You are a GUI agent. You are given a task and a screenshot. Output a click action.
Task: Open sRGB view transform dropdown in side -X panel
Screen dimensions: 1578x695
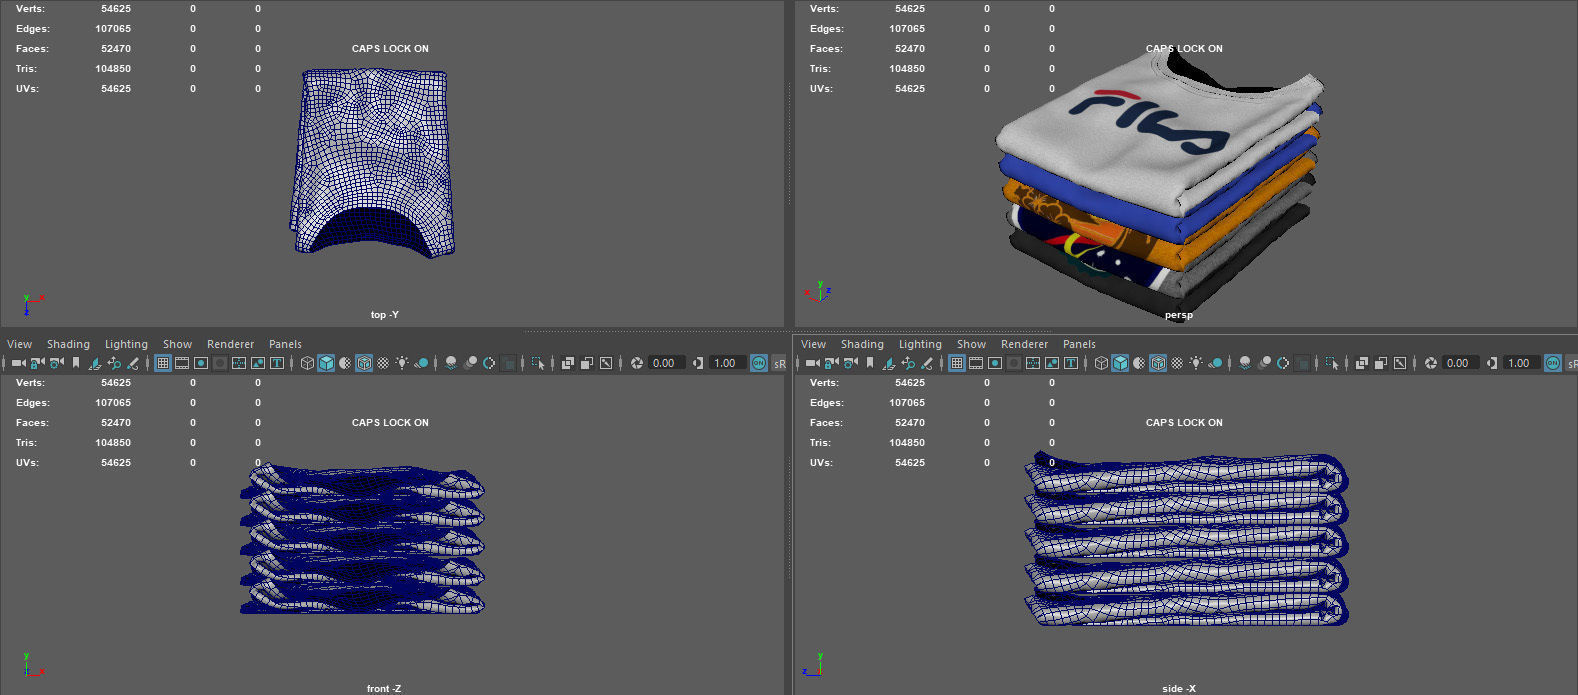click(x=1570, y=363)
